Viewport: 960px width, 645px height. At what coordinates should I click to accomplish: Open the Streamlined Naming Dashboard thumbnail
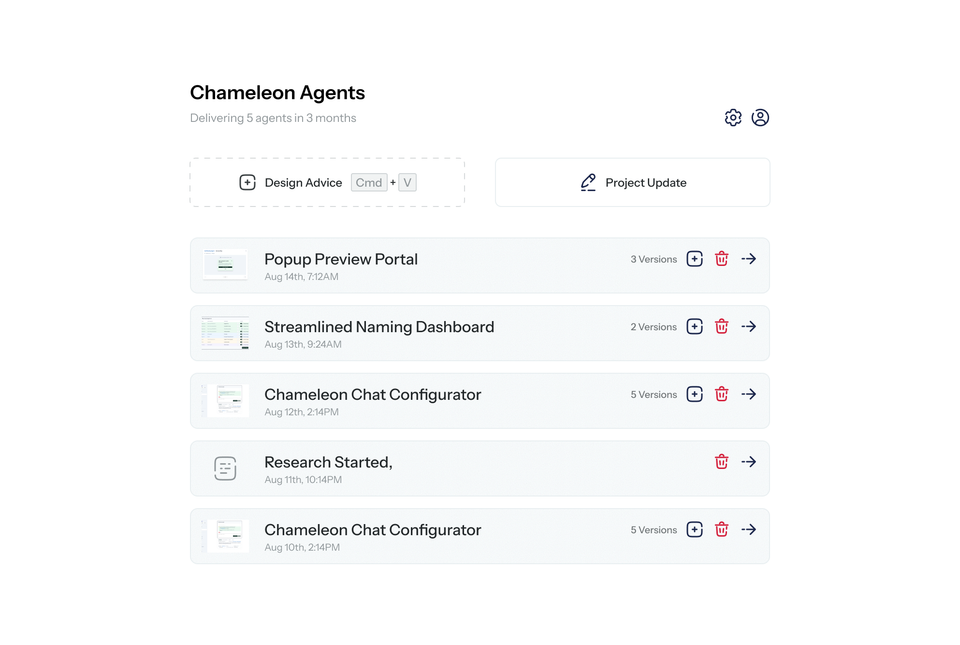tap(225, 333)
